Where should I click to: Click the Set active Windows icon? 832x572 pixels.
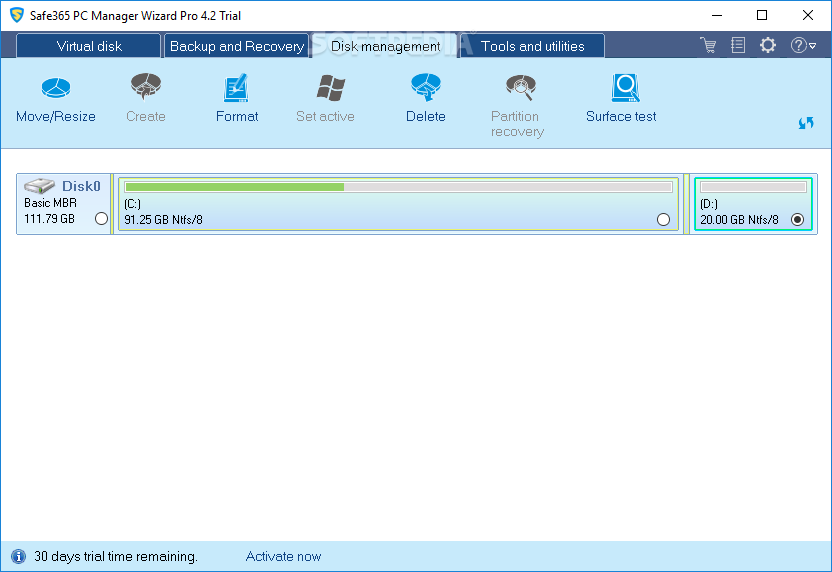click(x=330, y=88)
